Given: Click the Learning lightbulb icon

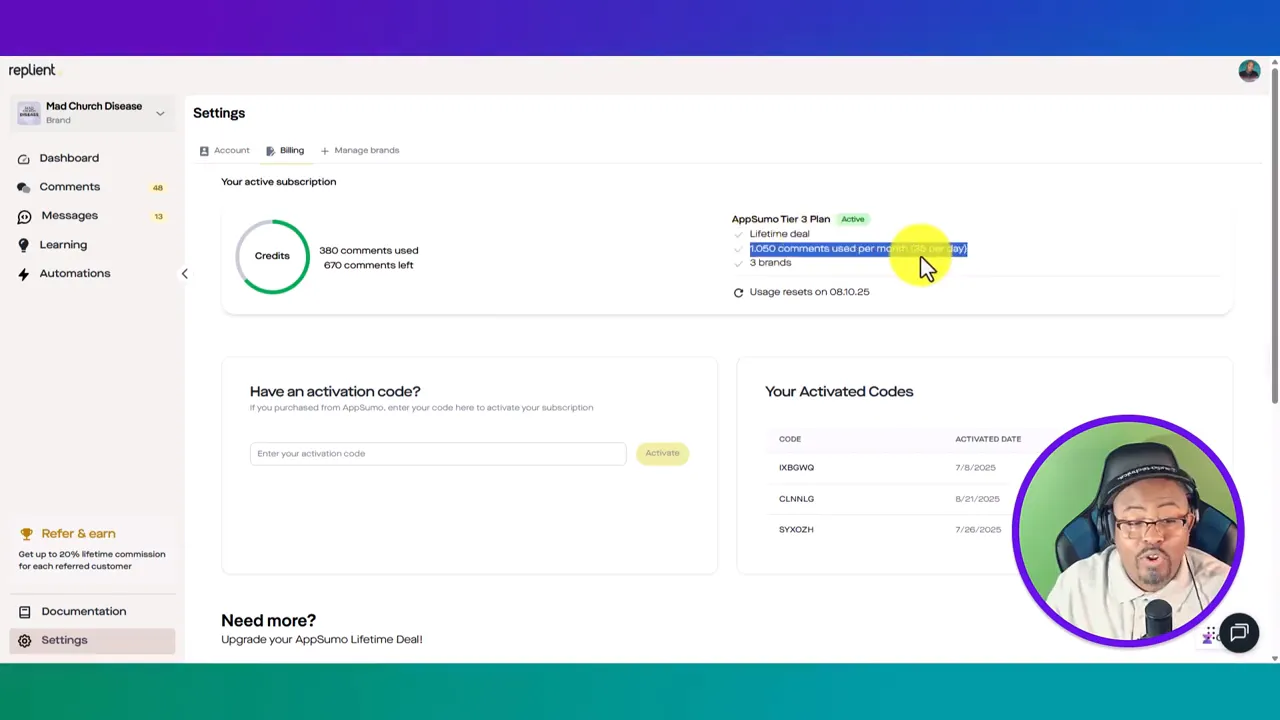Looking at the screenshot, I should 24,245.
